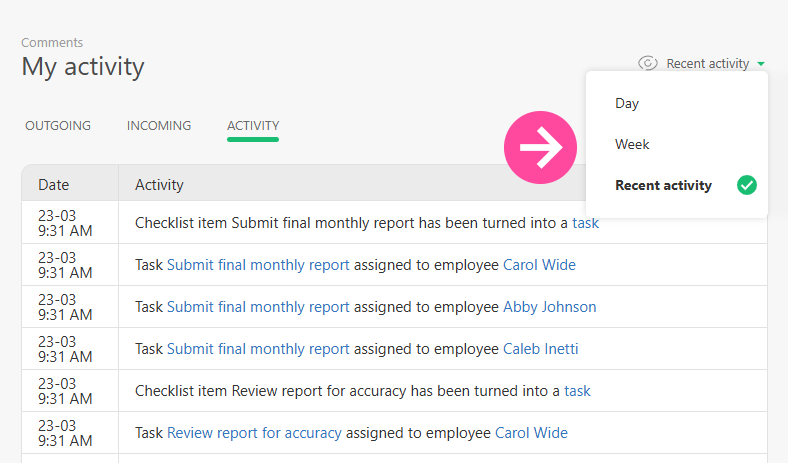Screen dimensions: 788x463
Task: Click the green checkmark next to Recent activity
Action: pyautogui.click(x=746, y=185)
